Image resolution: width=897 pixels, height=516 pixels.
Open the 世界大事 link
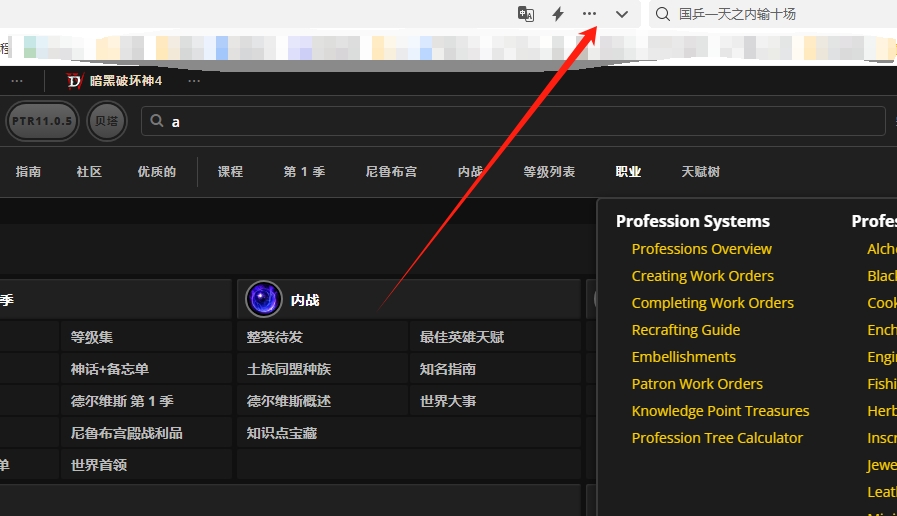(448, 401)
